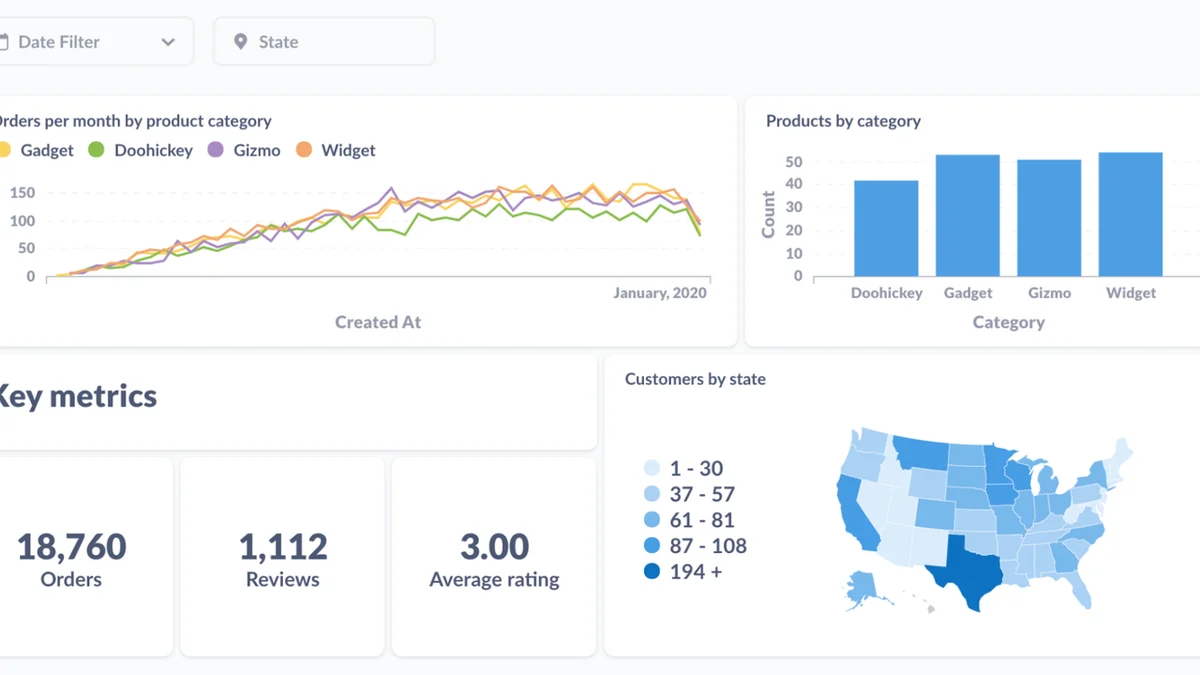Click the Gizmo bar in bar chart

coord(1049,218)
